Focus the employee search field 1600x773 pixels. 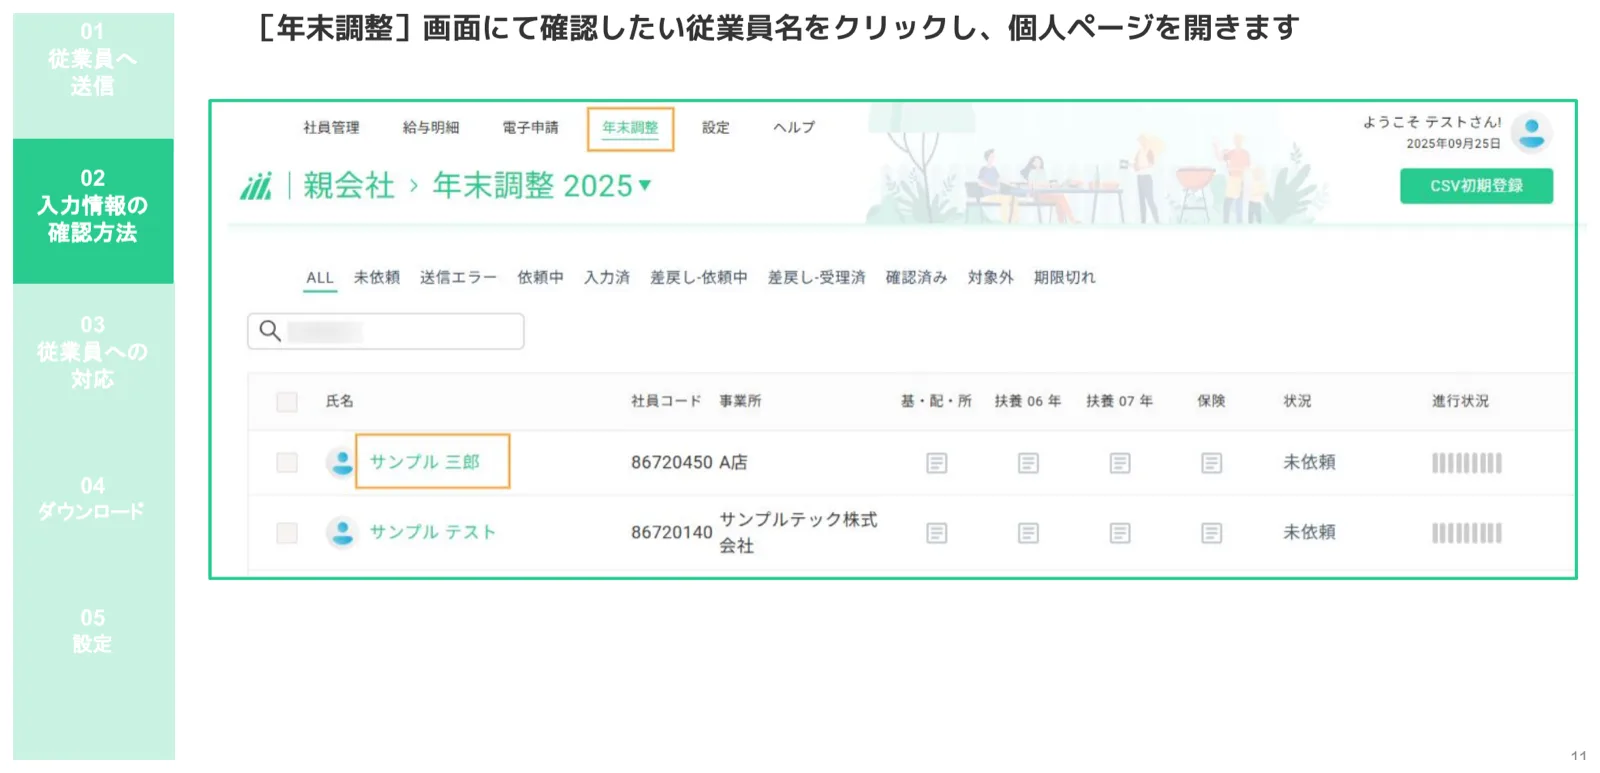(386, 331)
